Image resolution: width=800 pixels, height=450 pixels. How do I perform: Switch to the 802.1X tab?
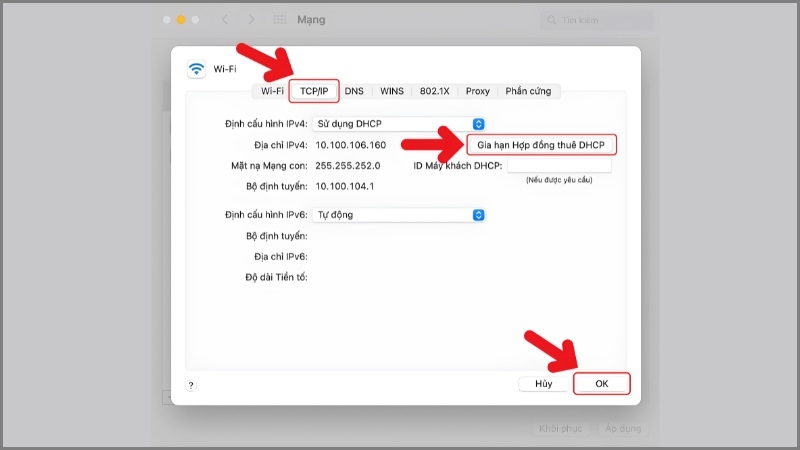[435, 91]
